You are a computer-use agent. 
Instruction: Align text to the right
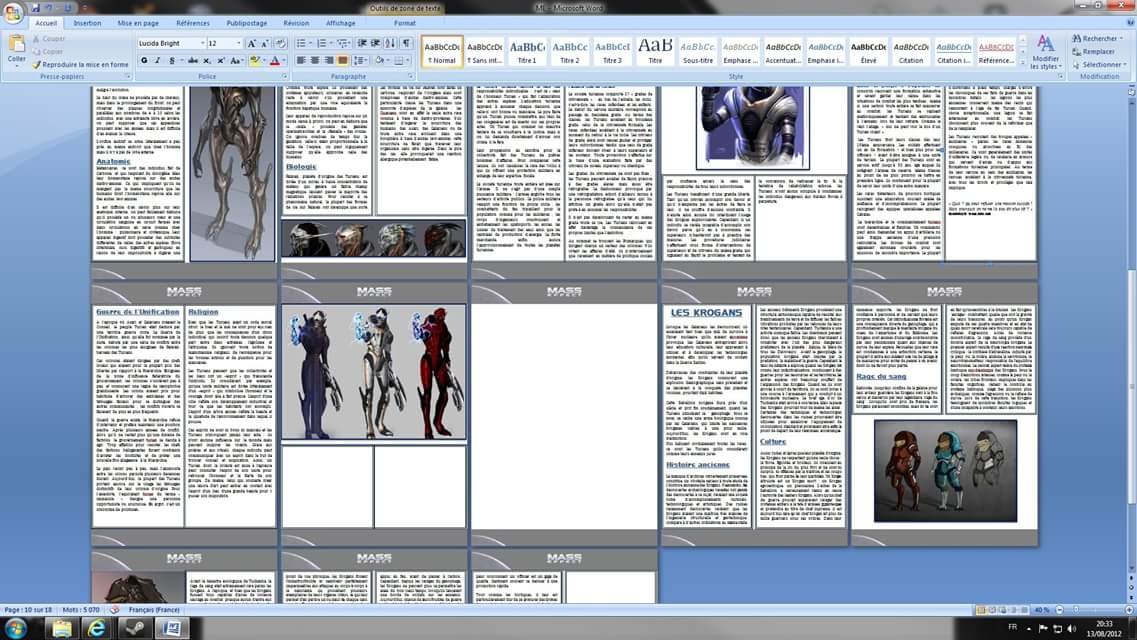328,61
